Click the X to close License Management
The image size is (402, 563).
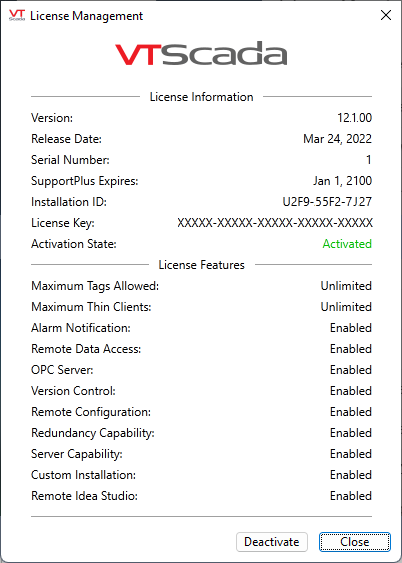click(x=386, y=15)
